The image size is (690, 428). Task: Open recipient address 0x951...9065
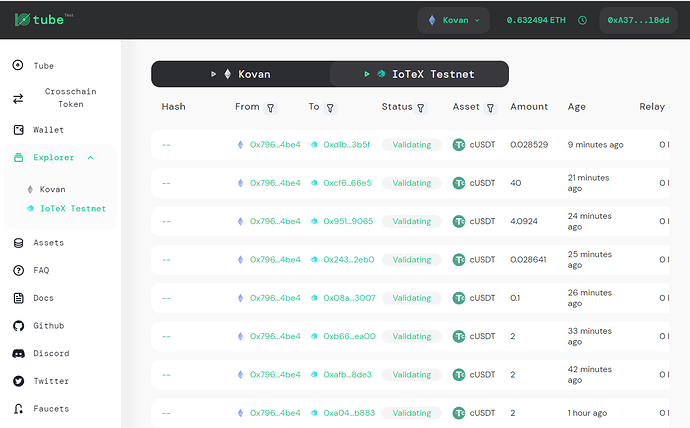(x=348, y=221)
